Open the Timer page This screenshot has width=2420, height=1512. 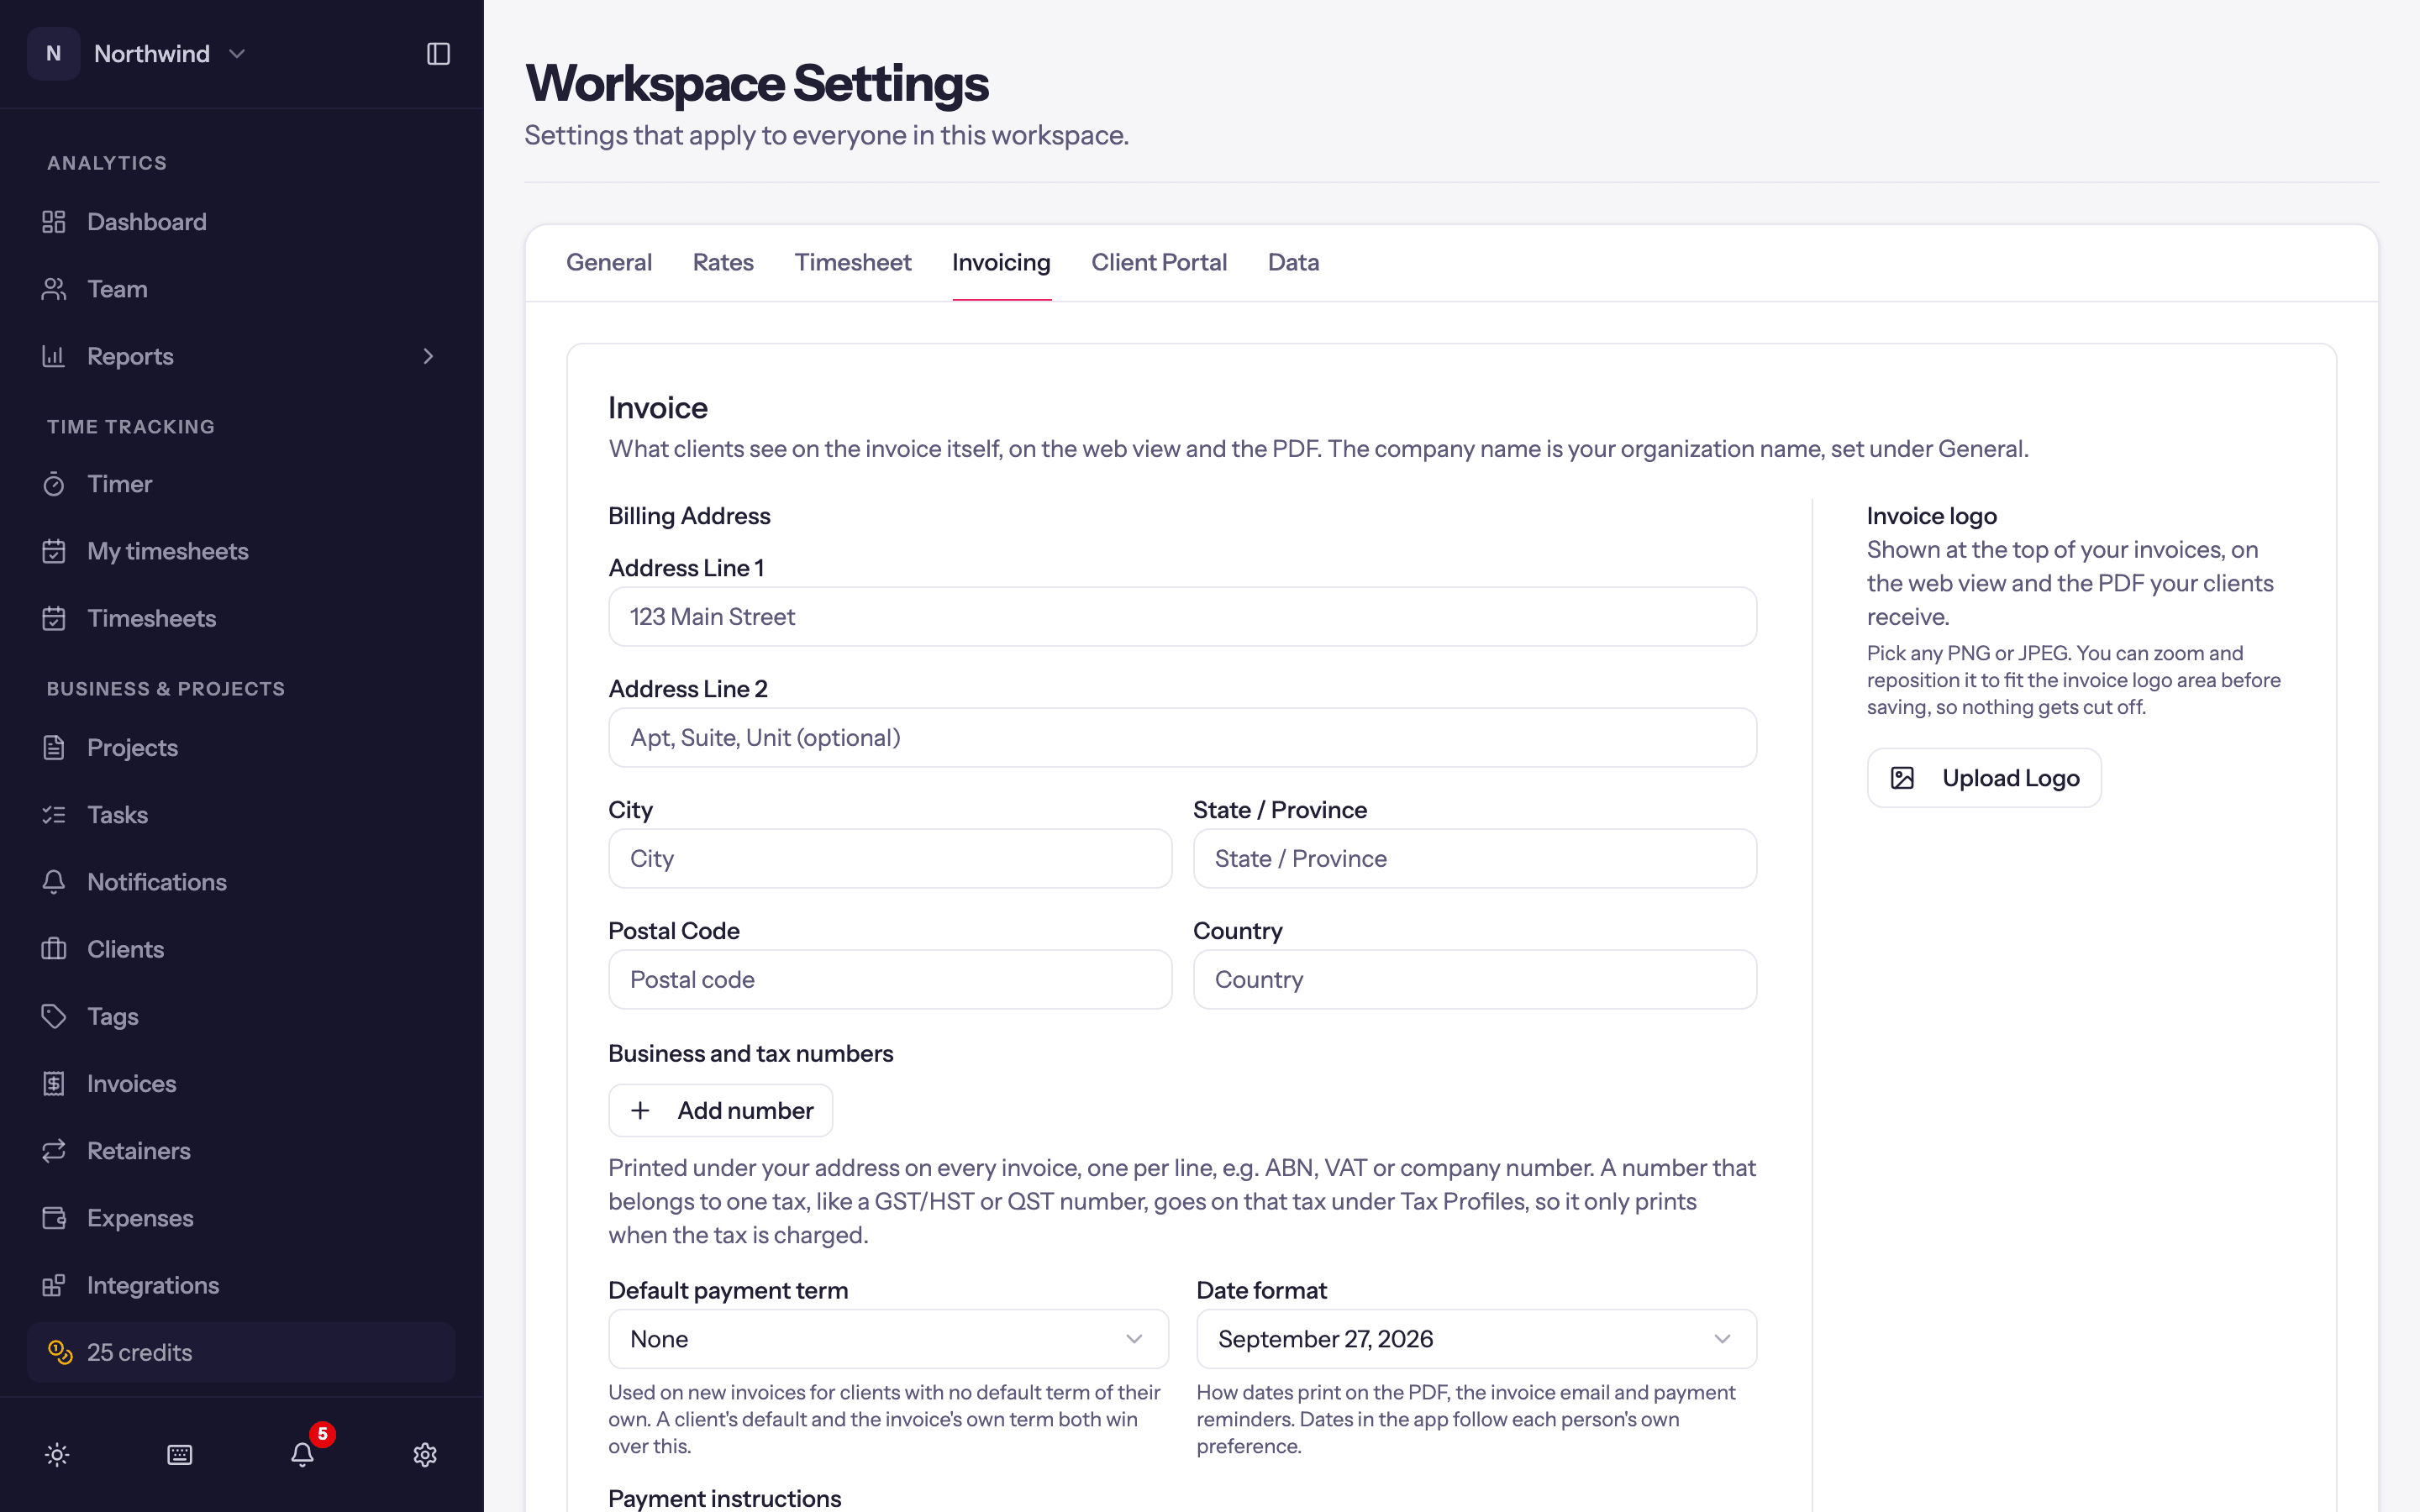pyautogui.click(x=241, y=484)
